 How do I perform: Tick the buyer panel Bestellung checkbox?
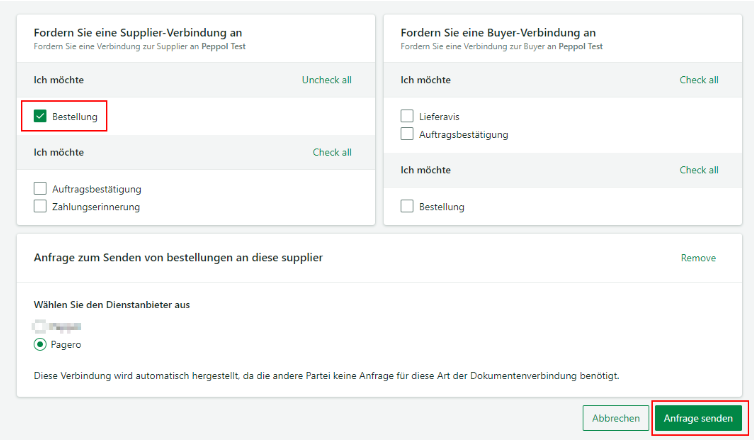click(x=407, y=207)
